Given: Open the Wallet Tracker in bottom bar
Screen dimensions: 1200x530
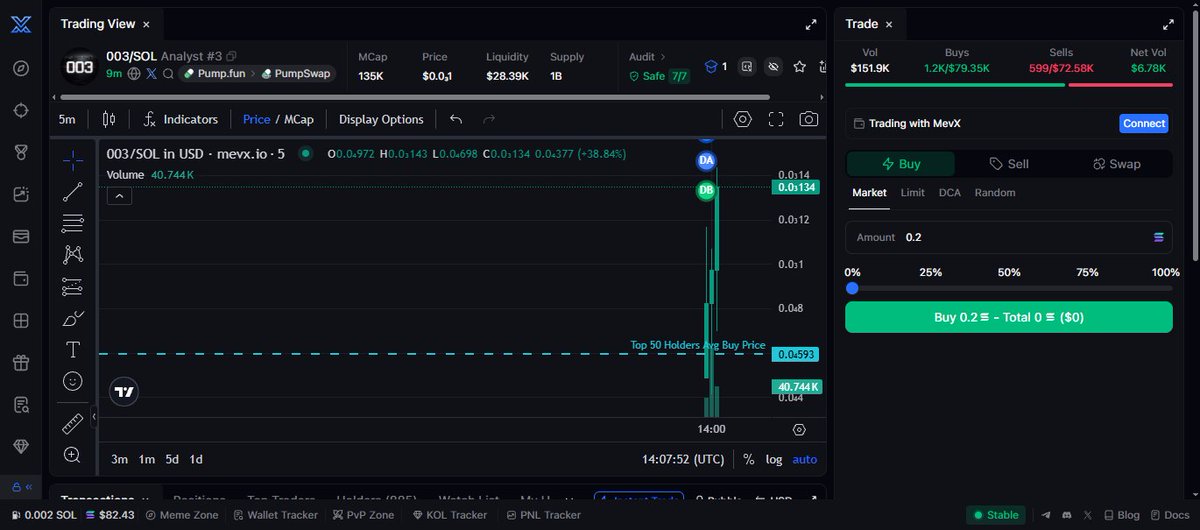Looking at the screenshot, I should (x=275, y=515).
